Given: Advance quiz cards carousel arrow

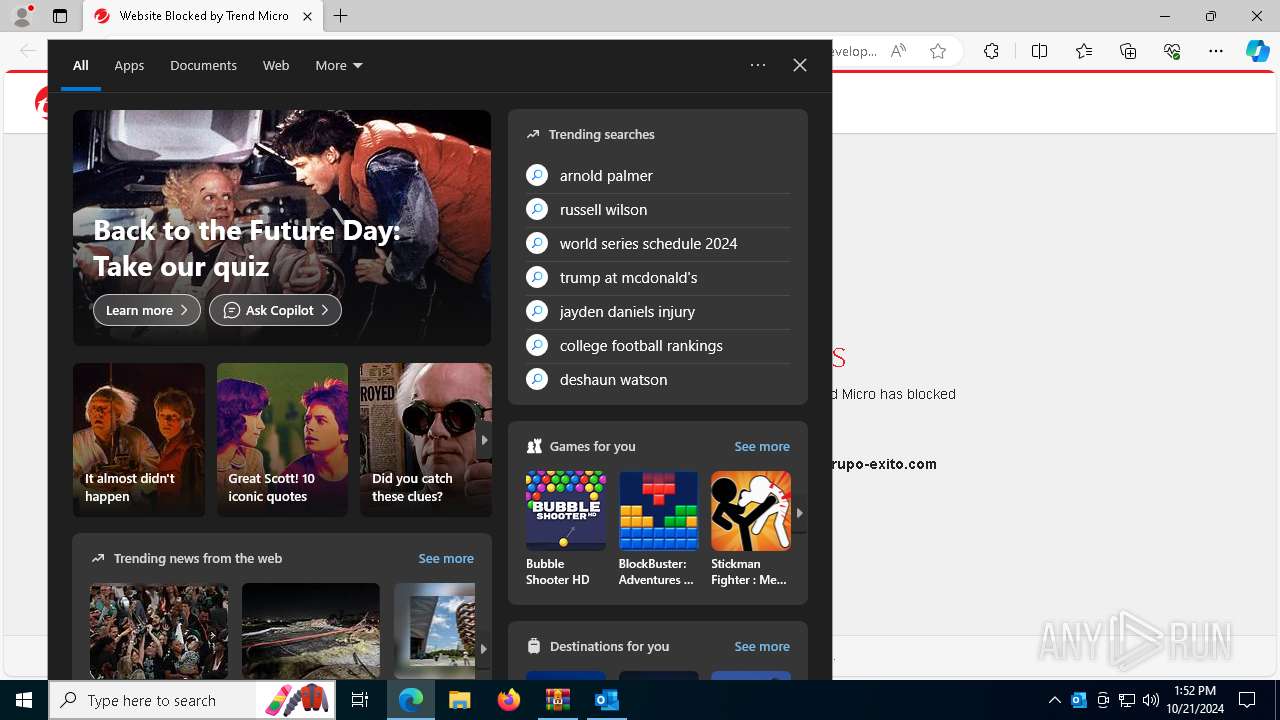Looking at the screenshot, I should click(484, 440).
